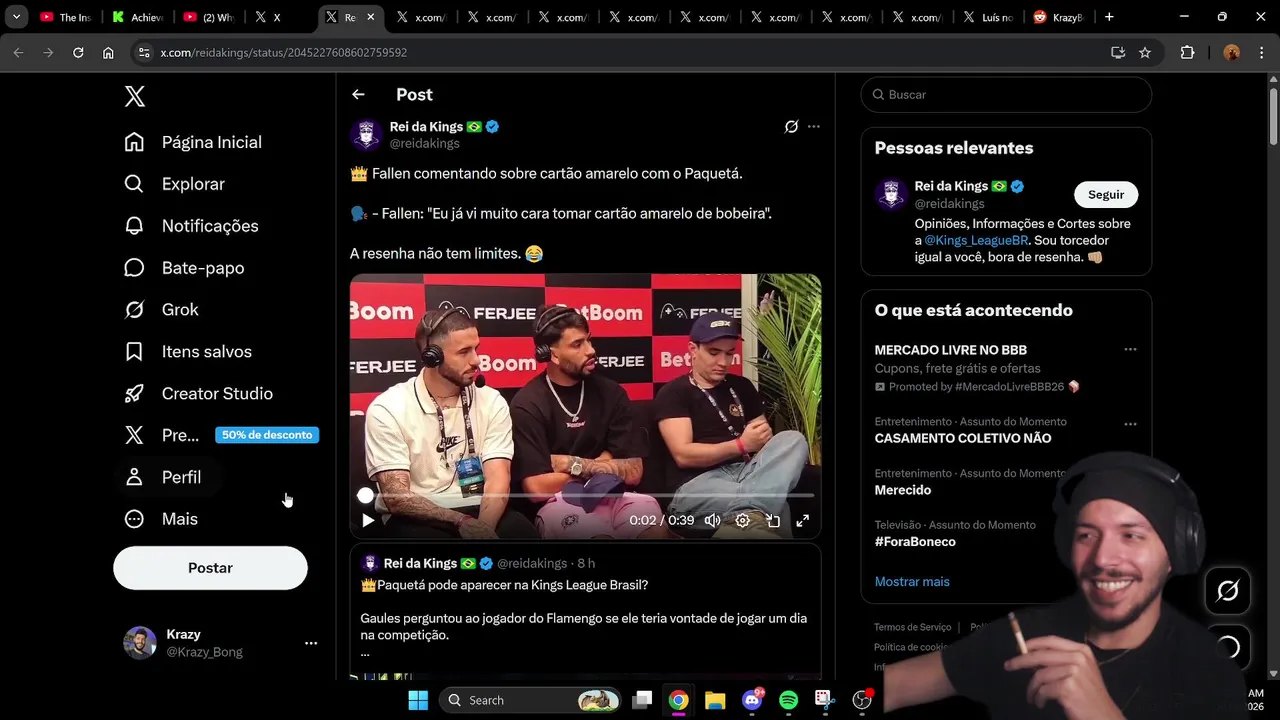Expand the video to fullscreen
1280x720 pixels.
pos(802,520)
